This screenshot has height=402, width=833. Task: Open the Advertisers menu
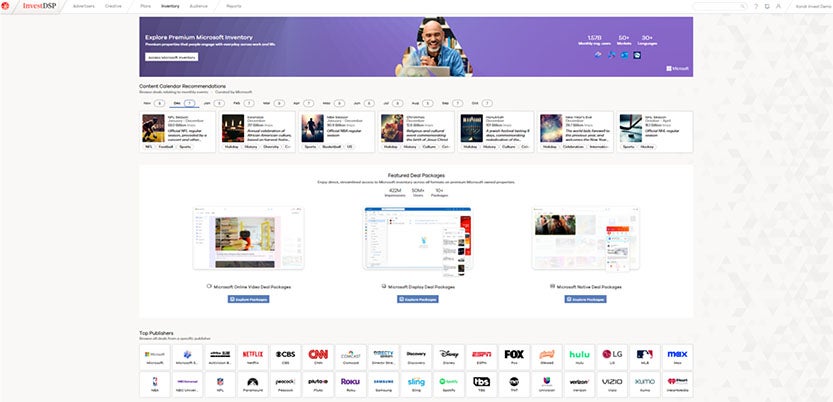click(x=83, y=6)
